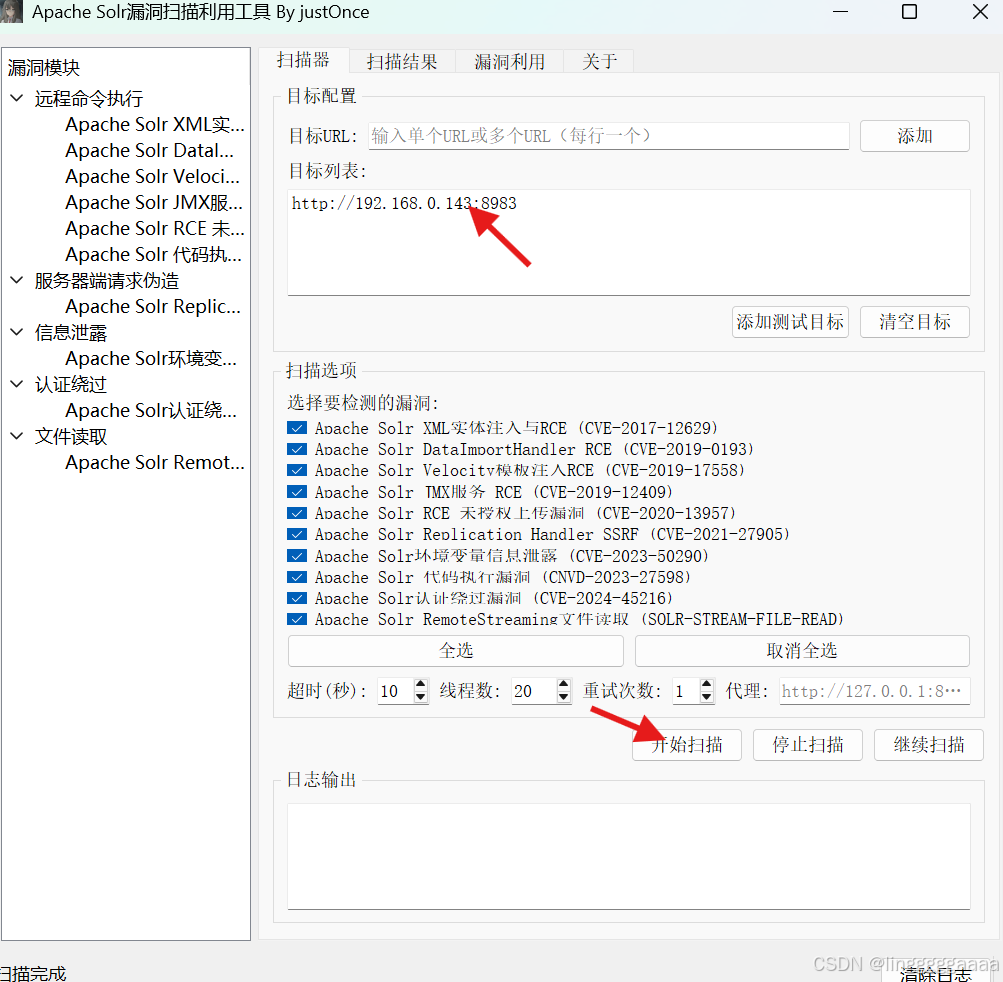Click inside the 重试次数 value field
This screenshot has width=1003, height=982.
pos(686,691)
